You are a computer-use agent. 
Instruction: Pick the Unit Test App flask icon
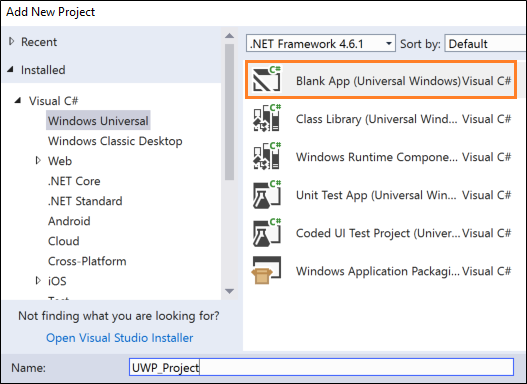point(267,194)
